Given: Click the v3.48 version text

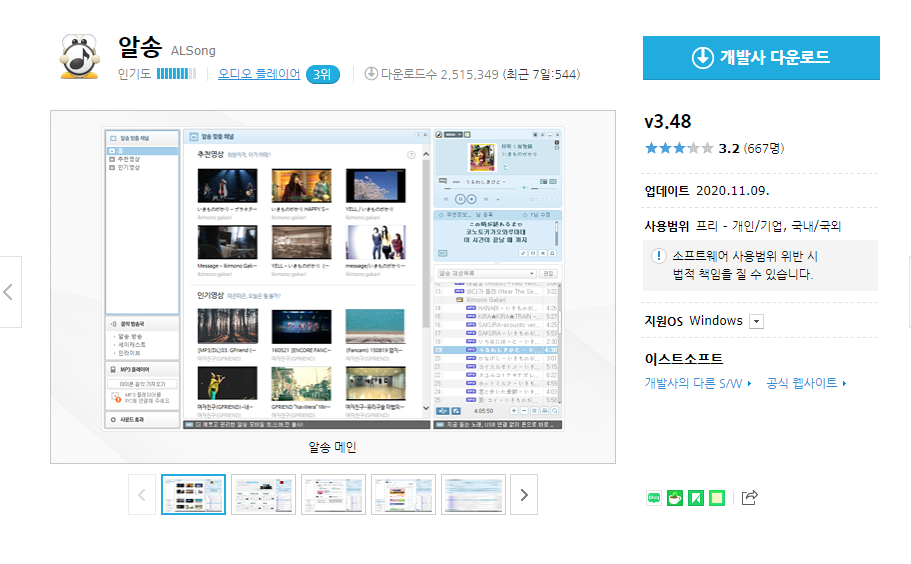Looking at the screenshot, I should [668, 121].
